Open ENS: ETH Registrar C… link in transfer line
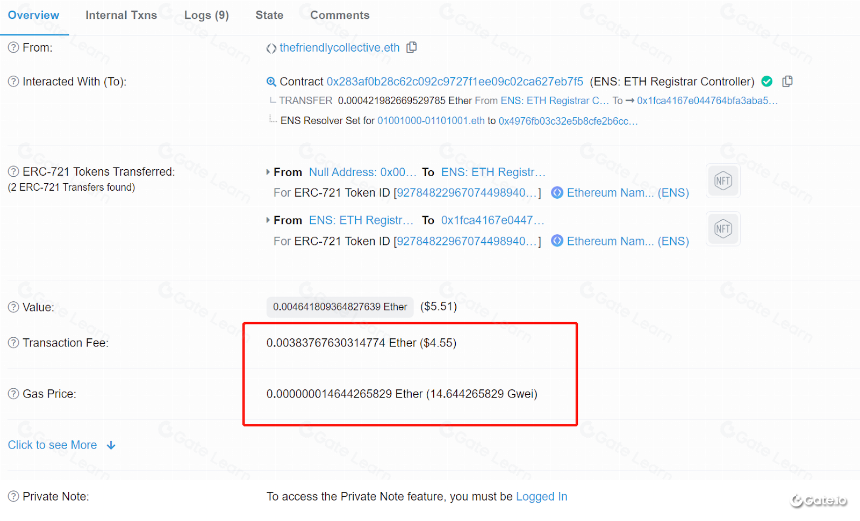 pos(555,101)
